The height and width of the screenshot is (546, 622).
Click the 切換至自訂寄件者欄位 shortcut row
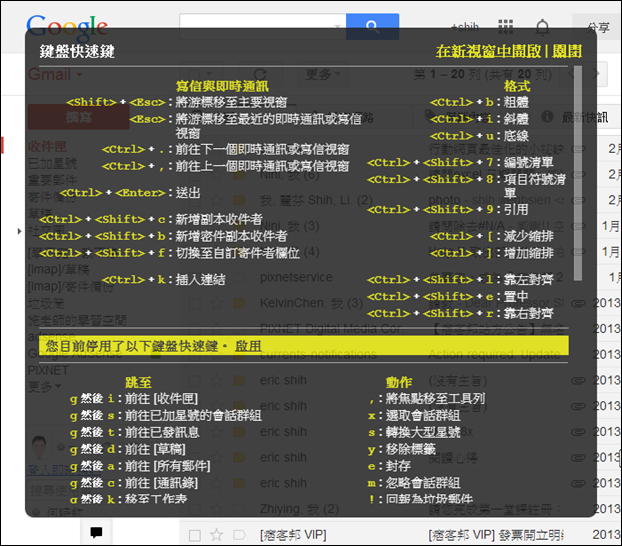point(169,253)
